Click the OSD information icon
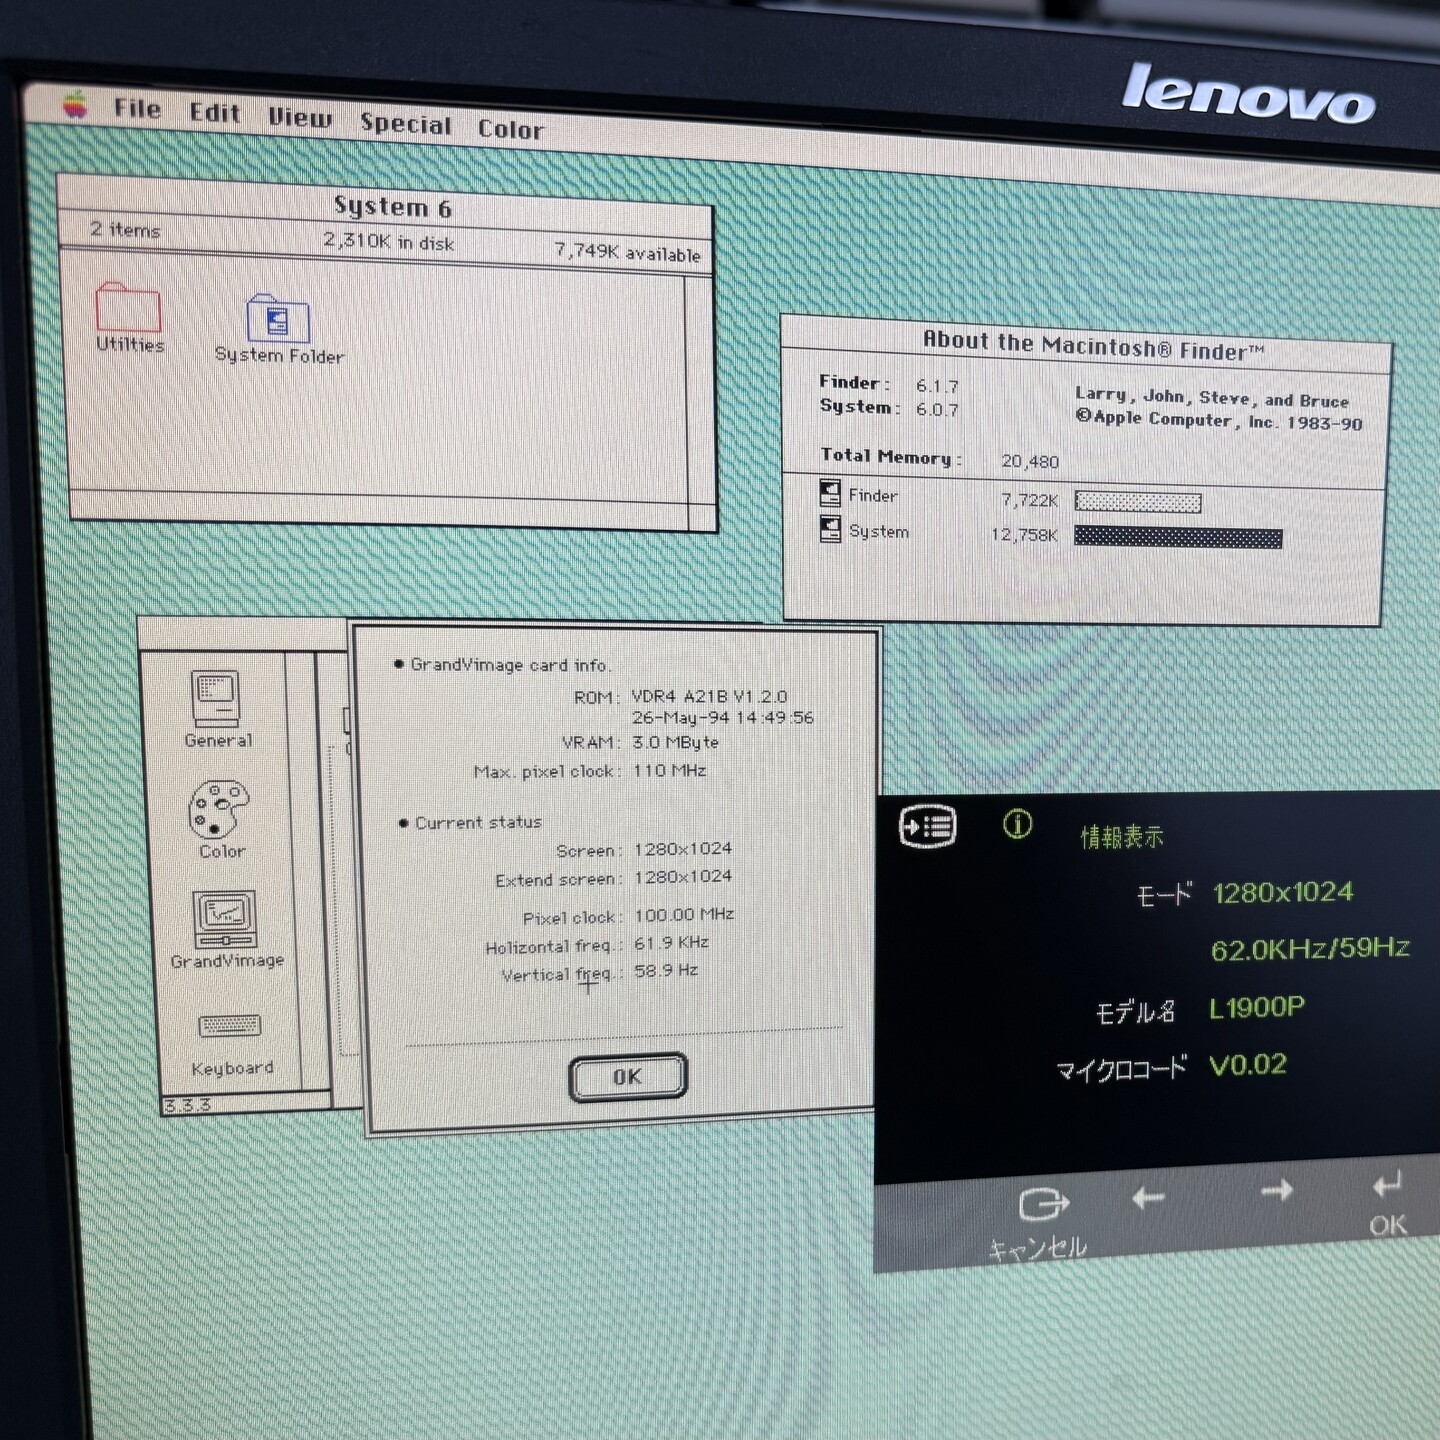 (x=1017, y=824)
